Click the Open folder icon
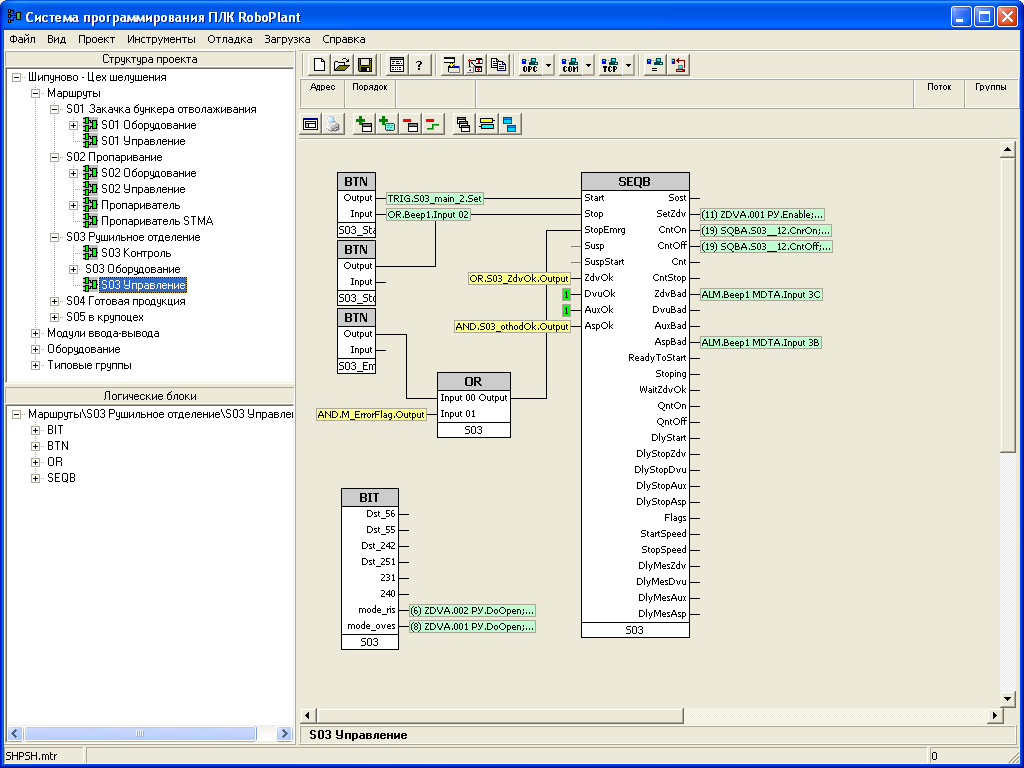 click(342, 66)
